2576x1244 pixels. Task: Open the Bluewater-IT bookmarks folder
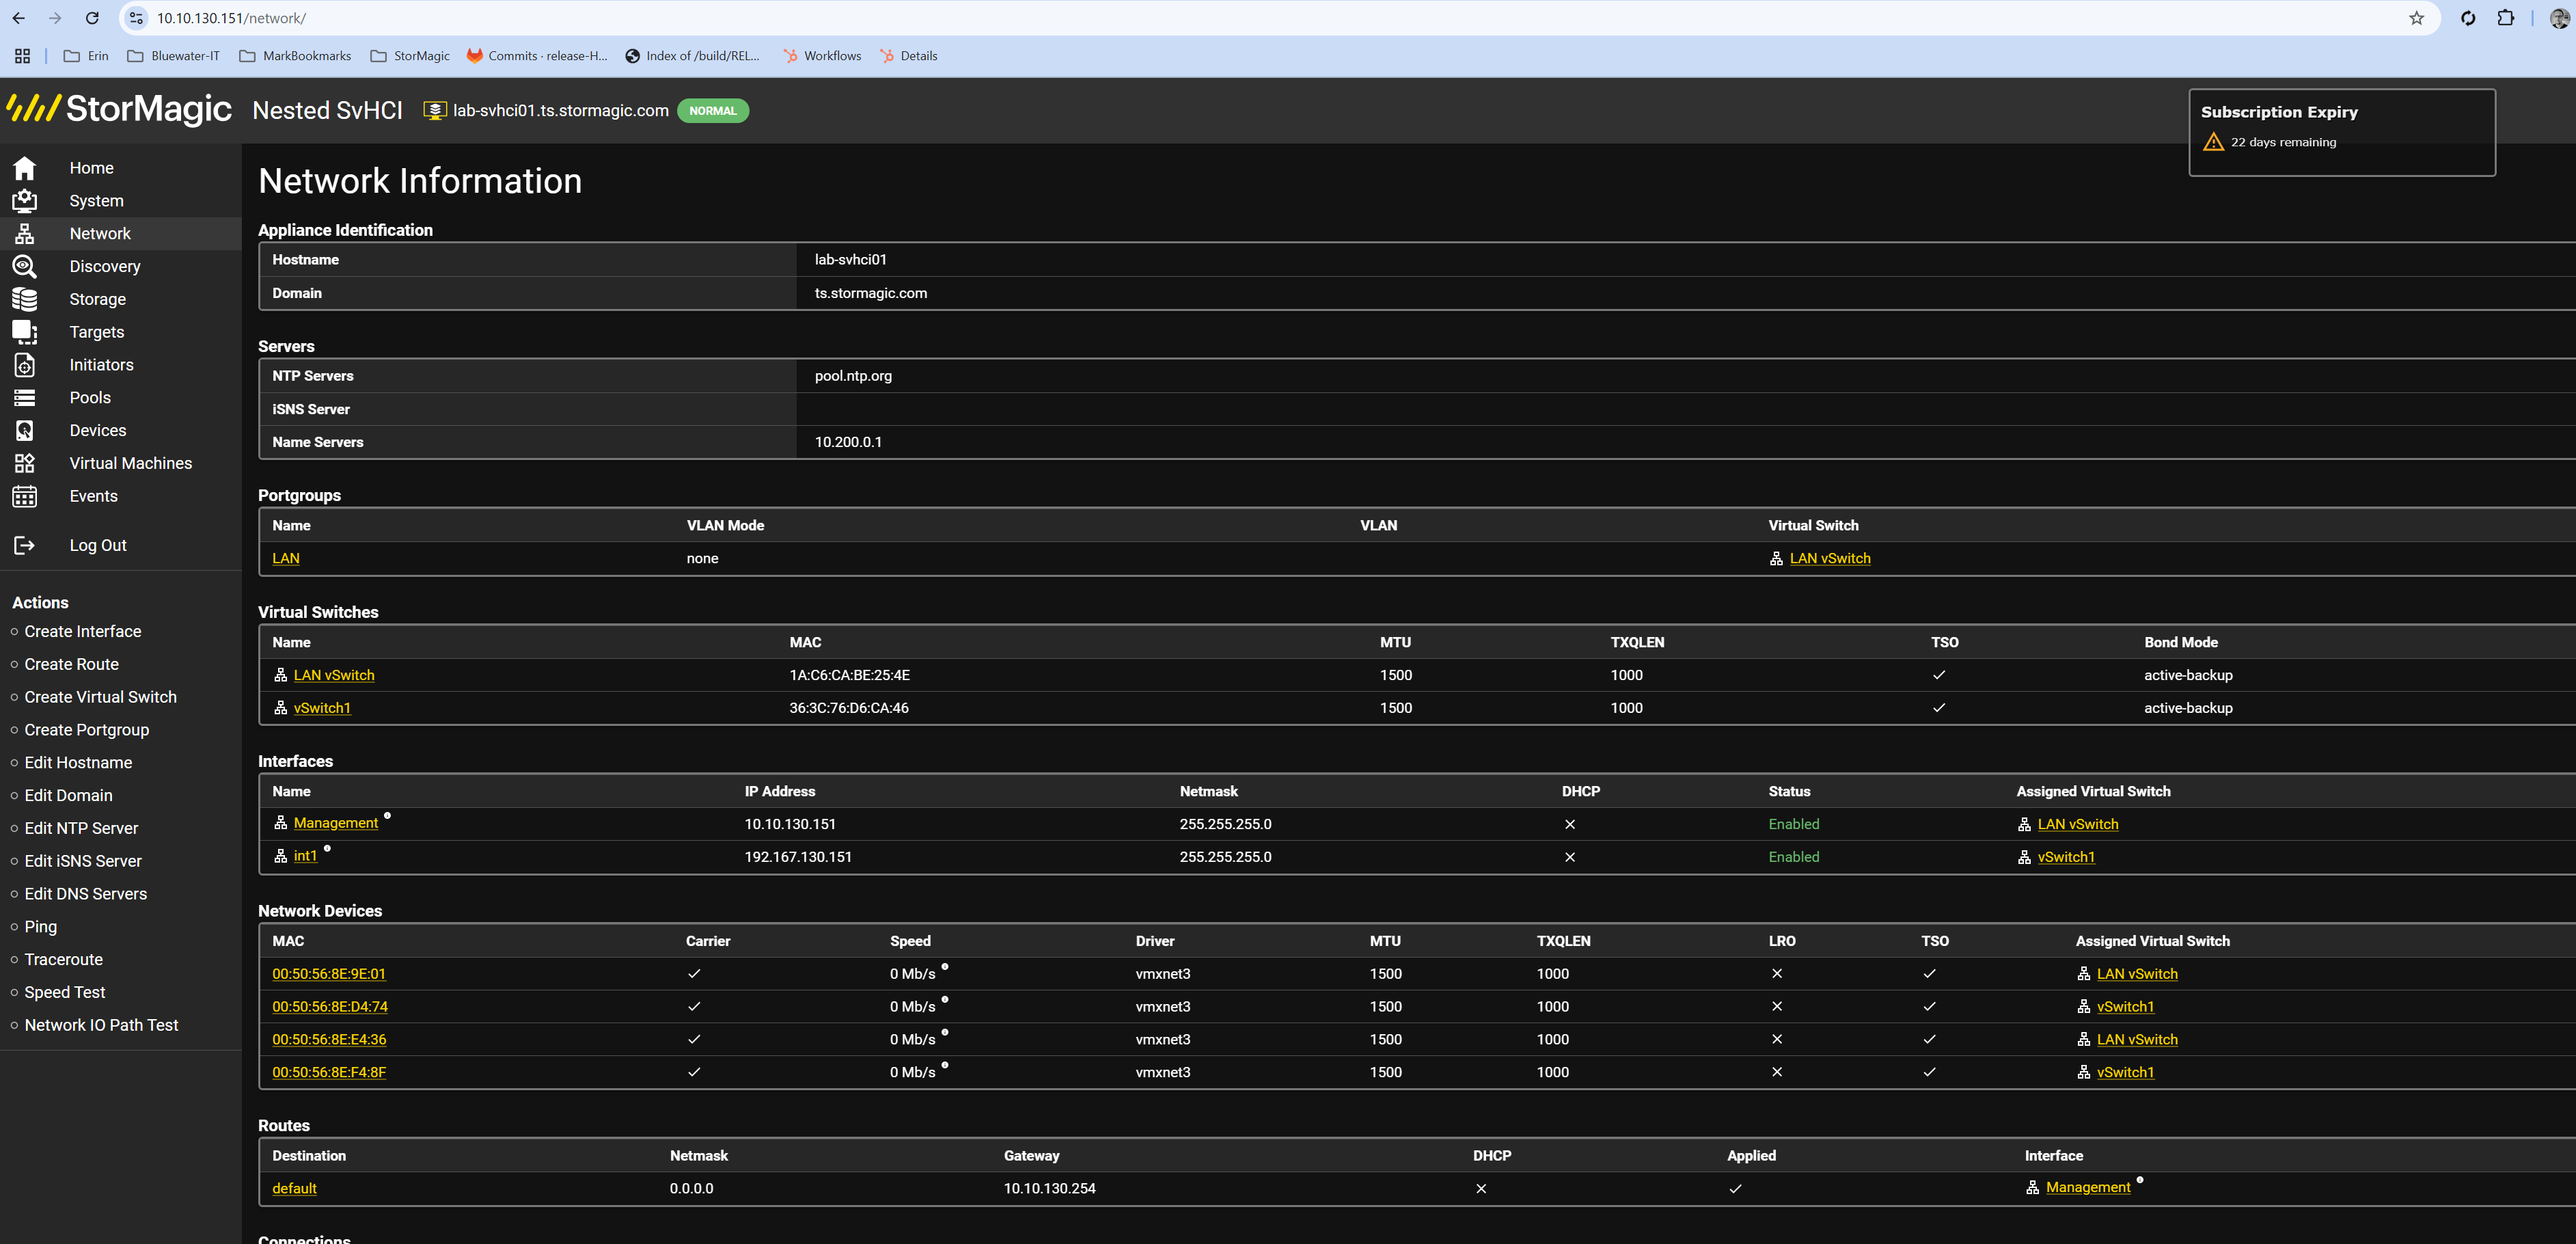pyautogui.click(x=174, y=56)
